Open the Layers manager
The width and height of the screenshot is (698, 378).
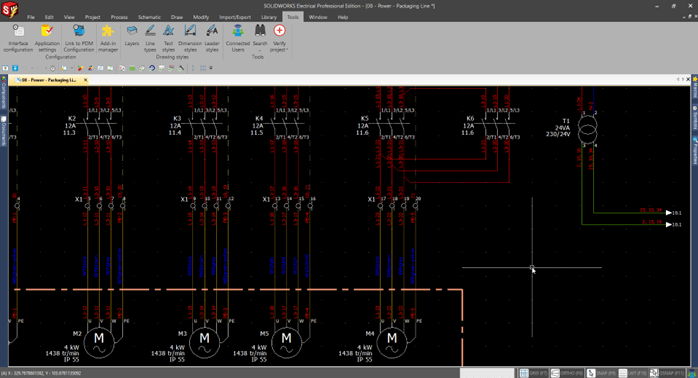[x=132, y=36]
